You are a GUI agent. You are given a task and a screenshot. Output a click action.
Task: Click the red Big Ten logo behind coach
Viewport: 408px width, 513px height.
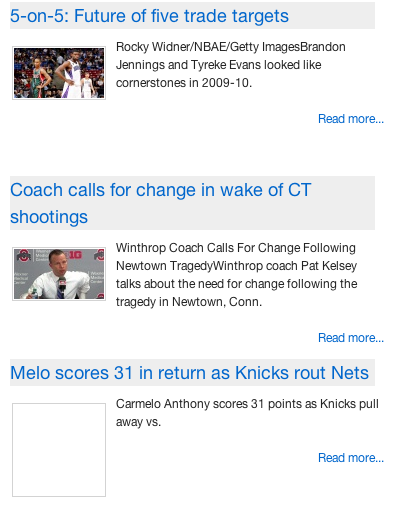click(x=73, y=255)
